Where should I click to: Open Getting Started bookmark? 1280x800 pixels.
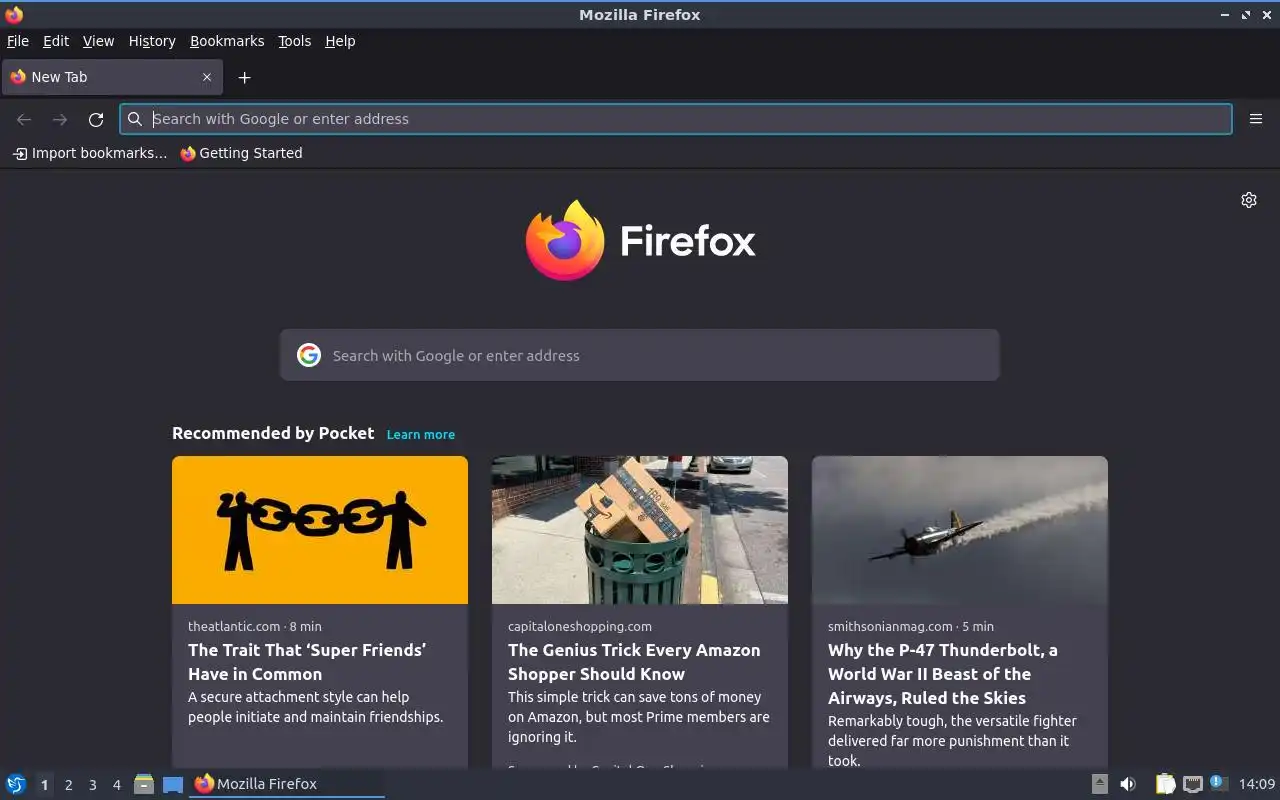point(241,153)
